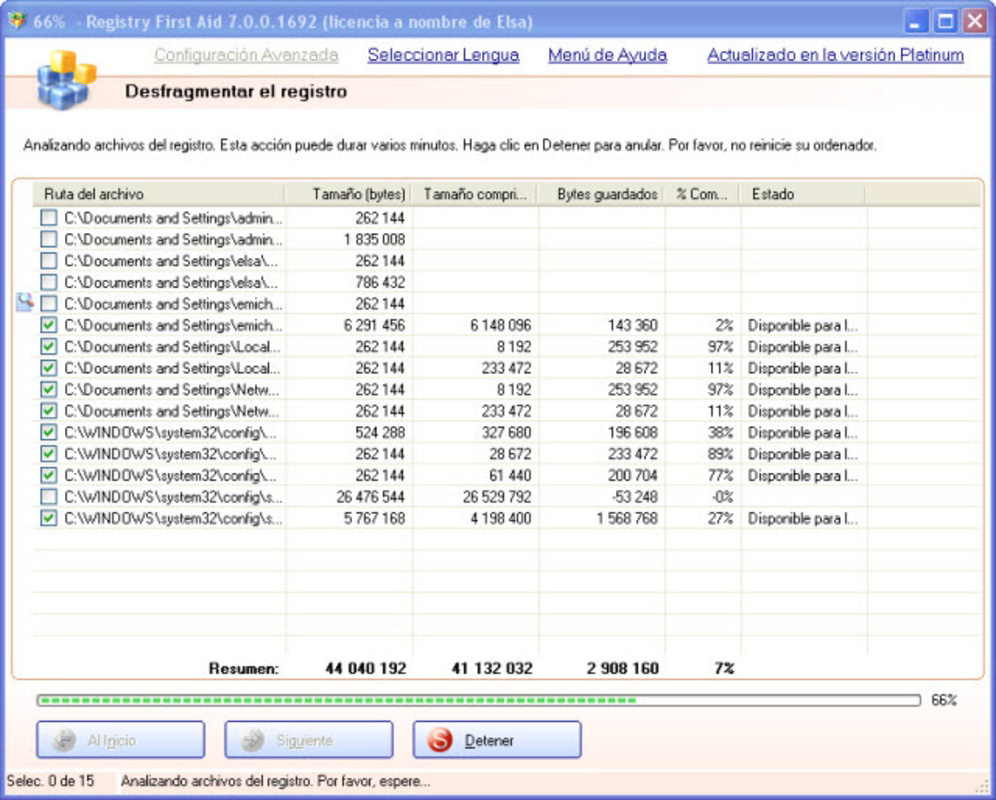Select the cell 327 680
The height and width of the screenshot is (800, 996).
[506, 433]
